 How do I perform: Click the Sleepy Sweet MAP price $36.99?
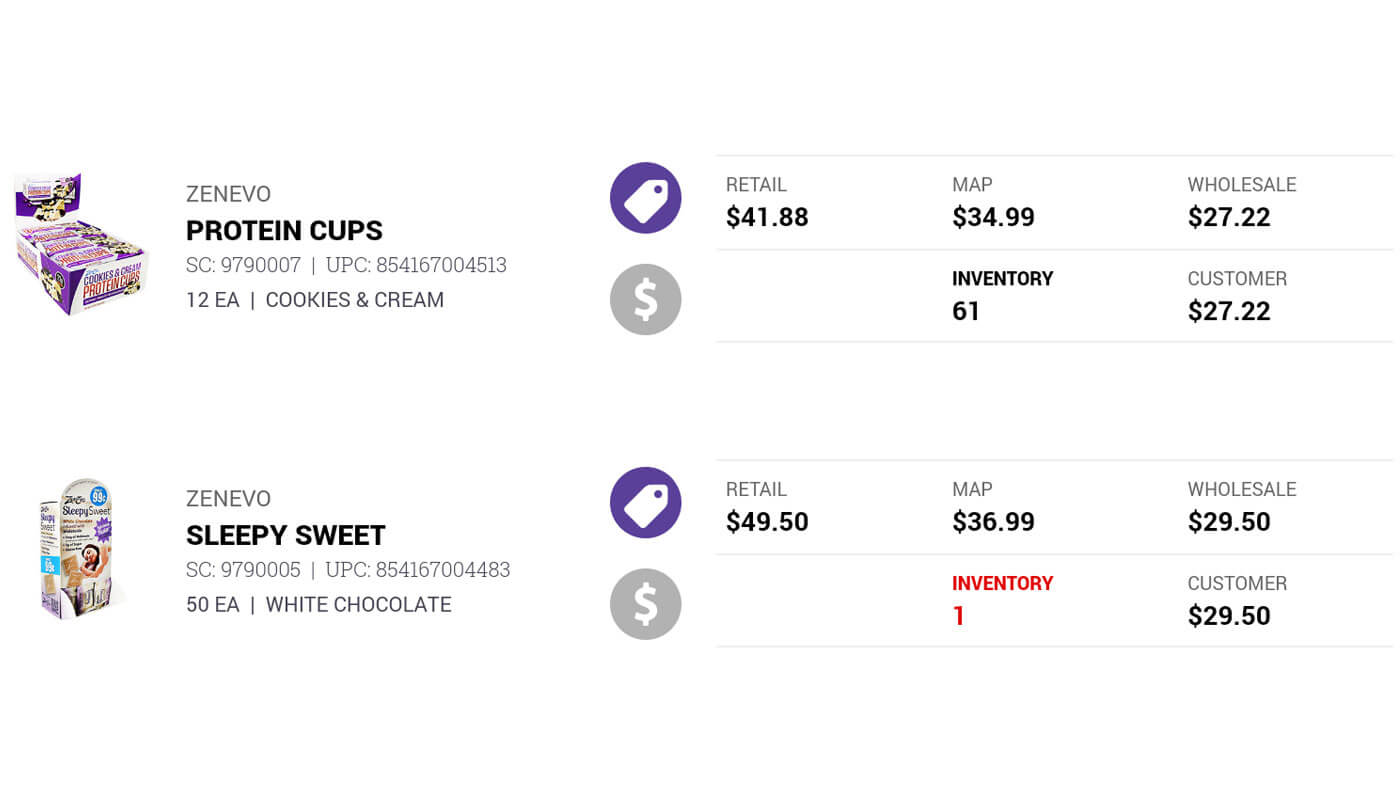click(993, 522)
